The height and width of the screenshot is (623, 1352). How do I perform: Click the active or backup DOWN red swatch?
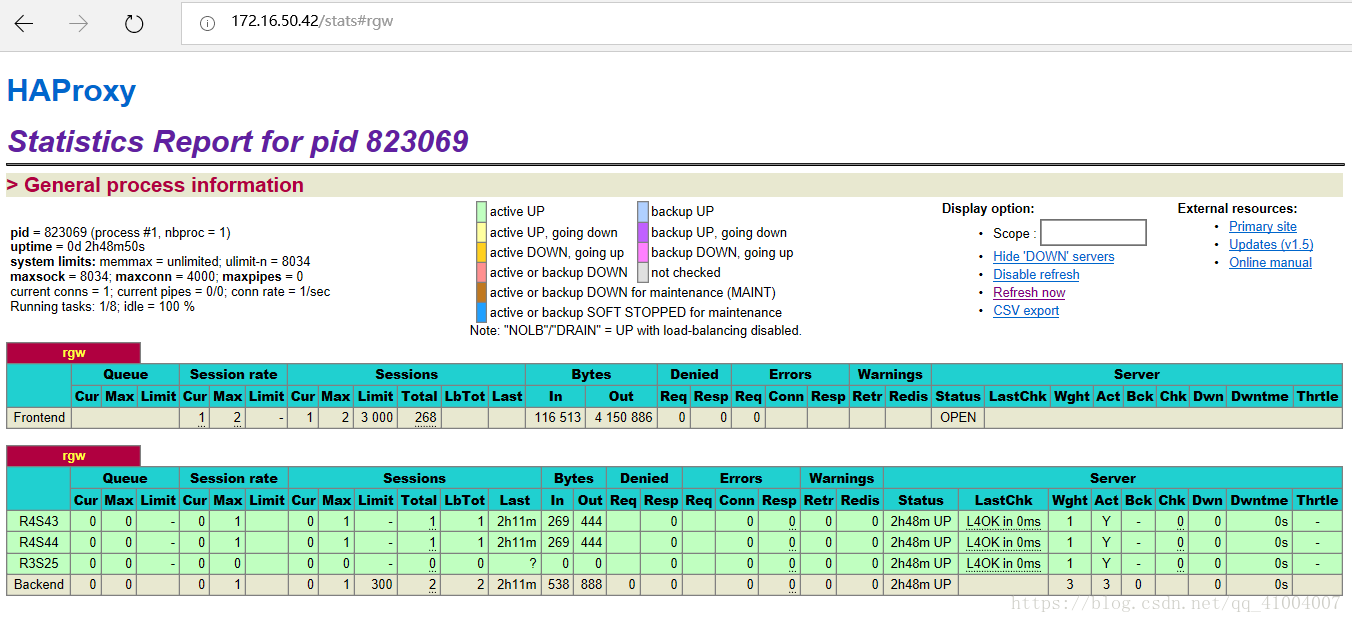pos(481,272)
